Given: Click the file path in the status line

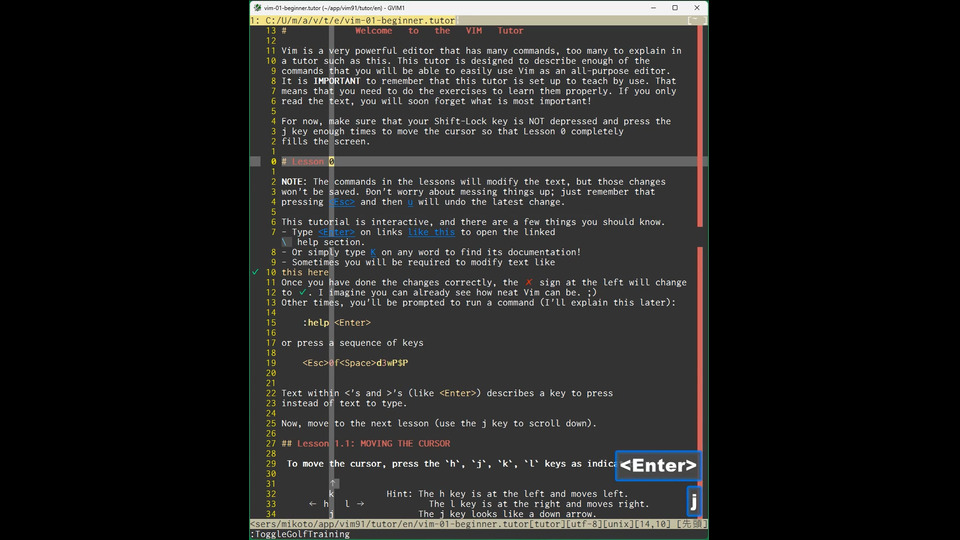Looking at the screenshot, I should 390,524.
